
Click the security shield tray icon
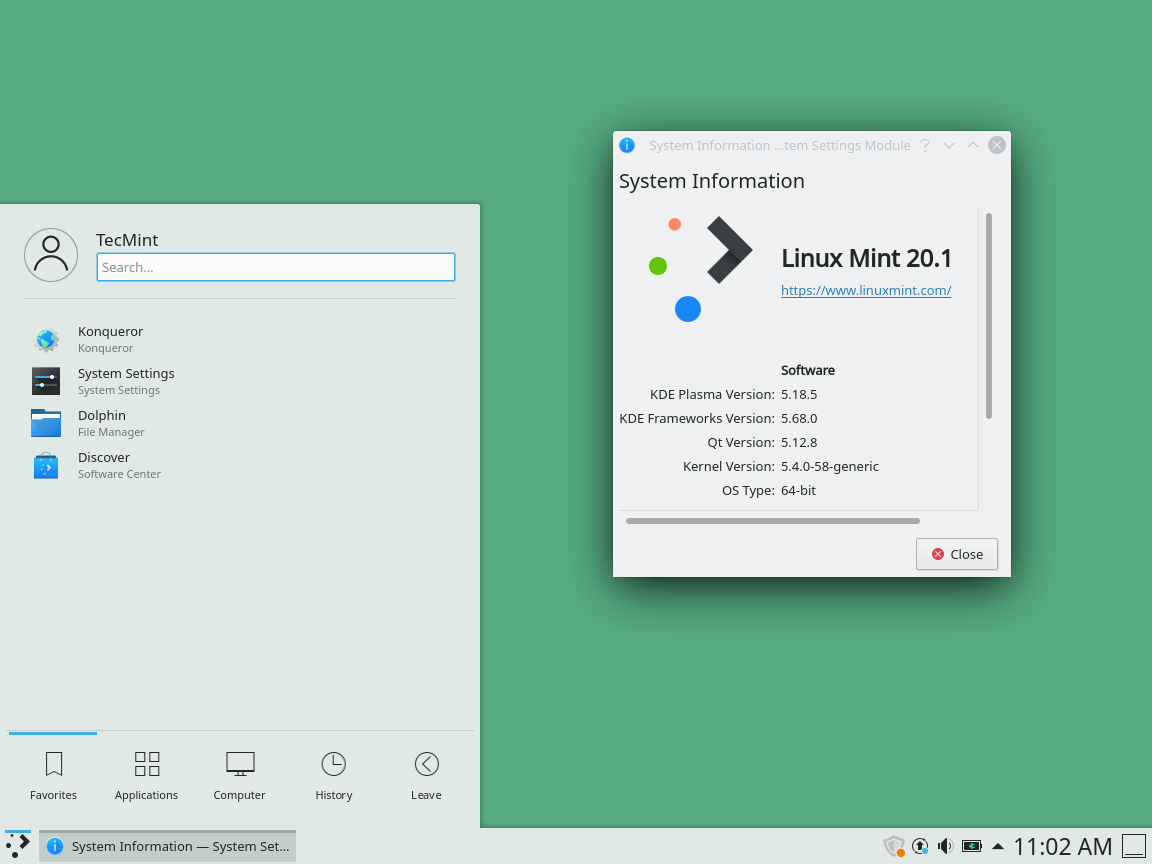(893, 846)
